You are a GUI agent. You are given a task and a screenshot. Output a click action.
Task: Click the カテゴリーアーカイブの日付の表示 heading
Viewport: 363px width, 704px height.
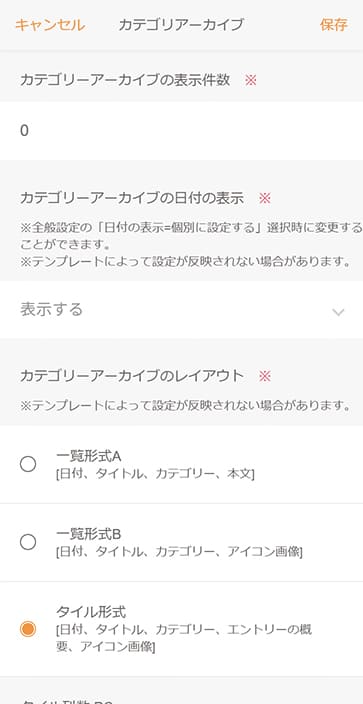132,198
